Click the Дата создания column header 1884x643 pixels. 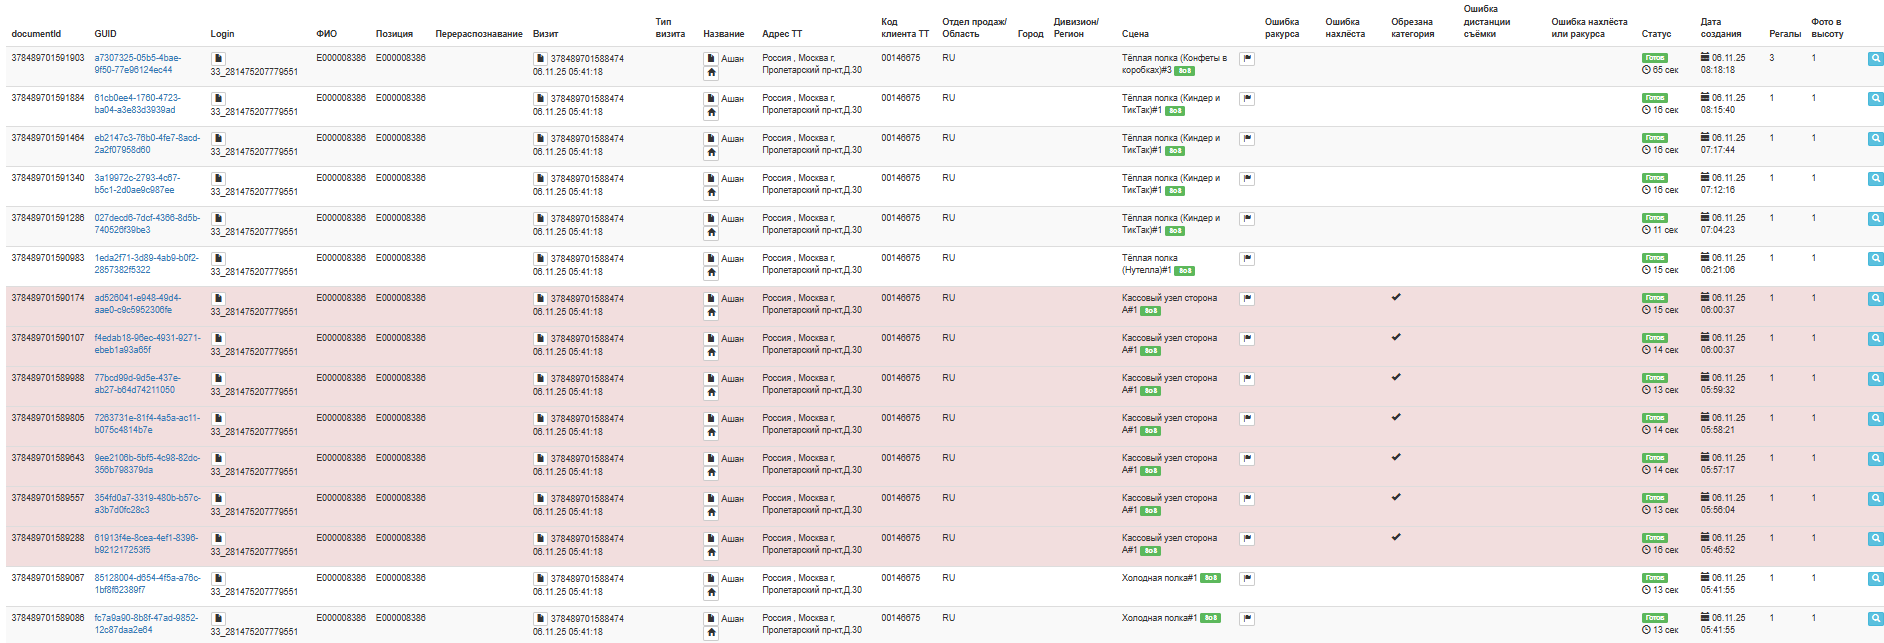[x=1720, y=28]
